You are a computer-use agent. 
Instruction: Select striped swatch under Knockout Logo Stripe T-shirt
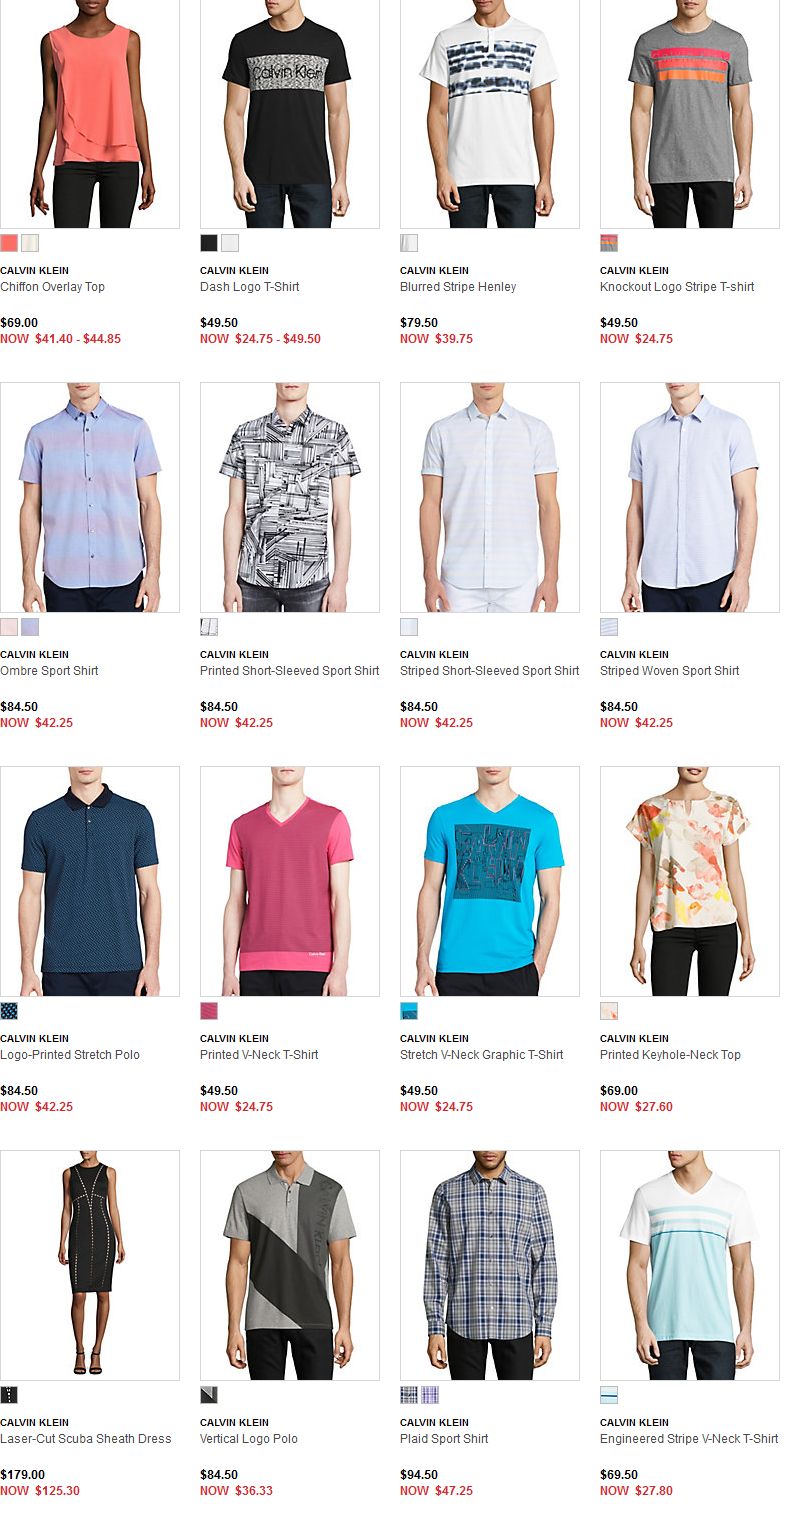click(x=609, y=243)
